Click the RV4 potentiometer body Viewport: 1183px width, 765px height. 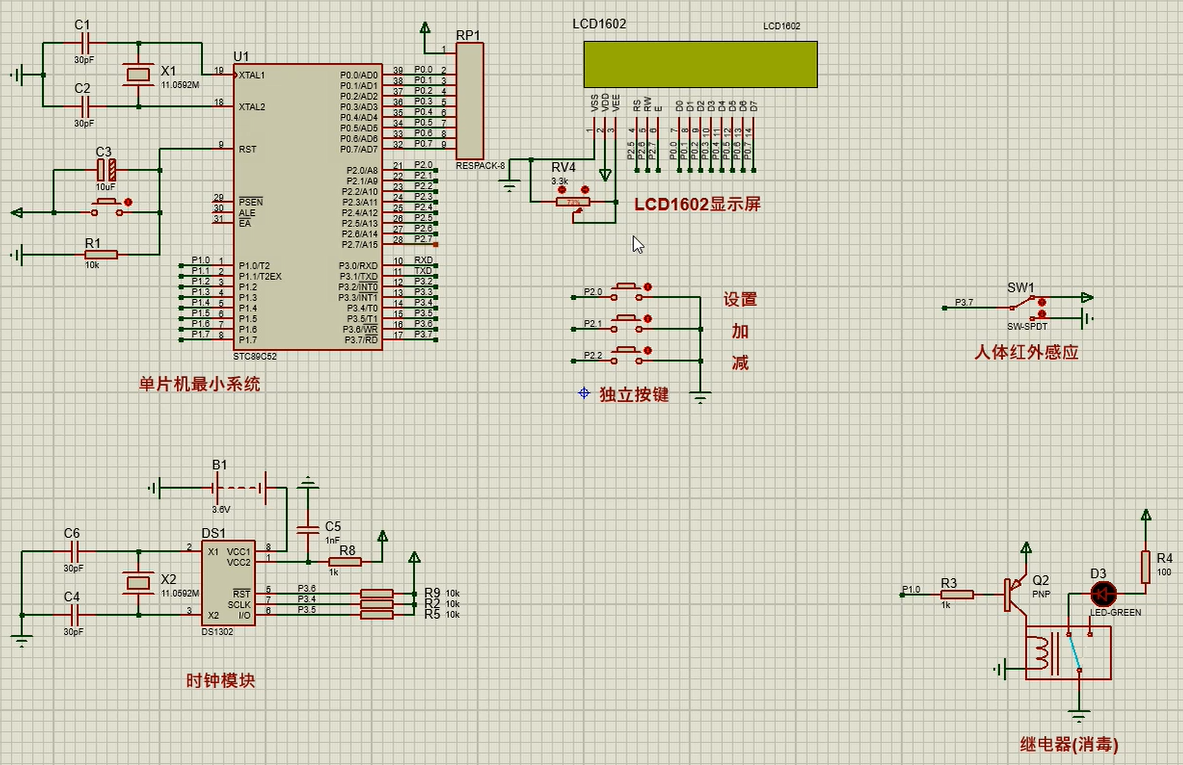pos(573,202)
